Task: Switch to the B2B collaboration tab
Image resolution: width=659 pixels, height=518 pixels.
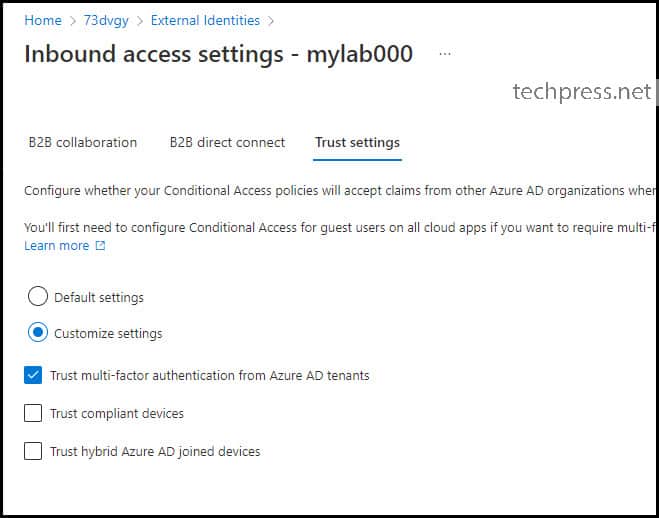Action: pyautogui.click(x=83, y=142)
